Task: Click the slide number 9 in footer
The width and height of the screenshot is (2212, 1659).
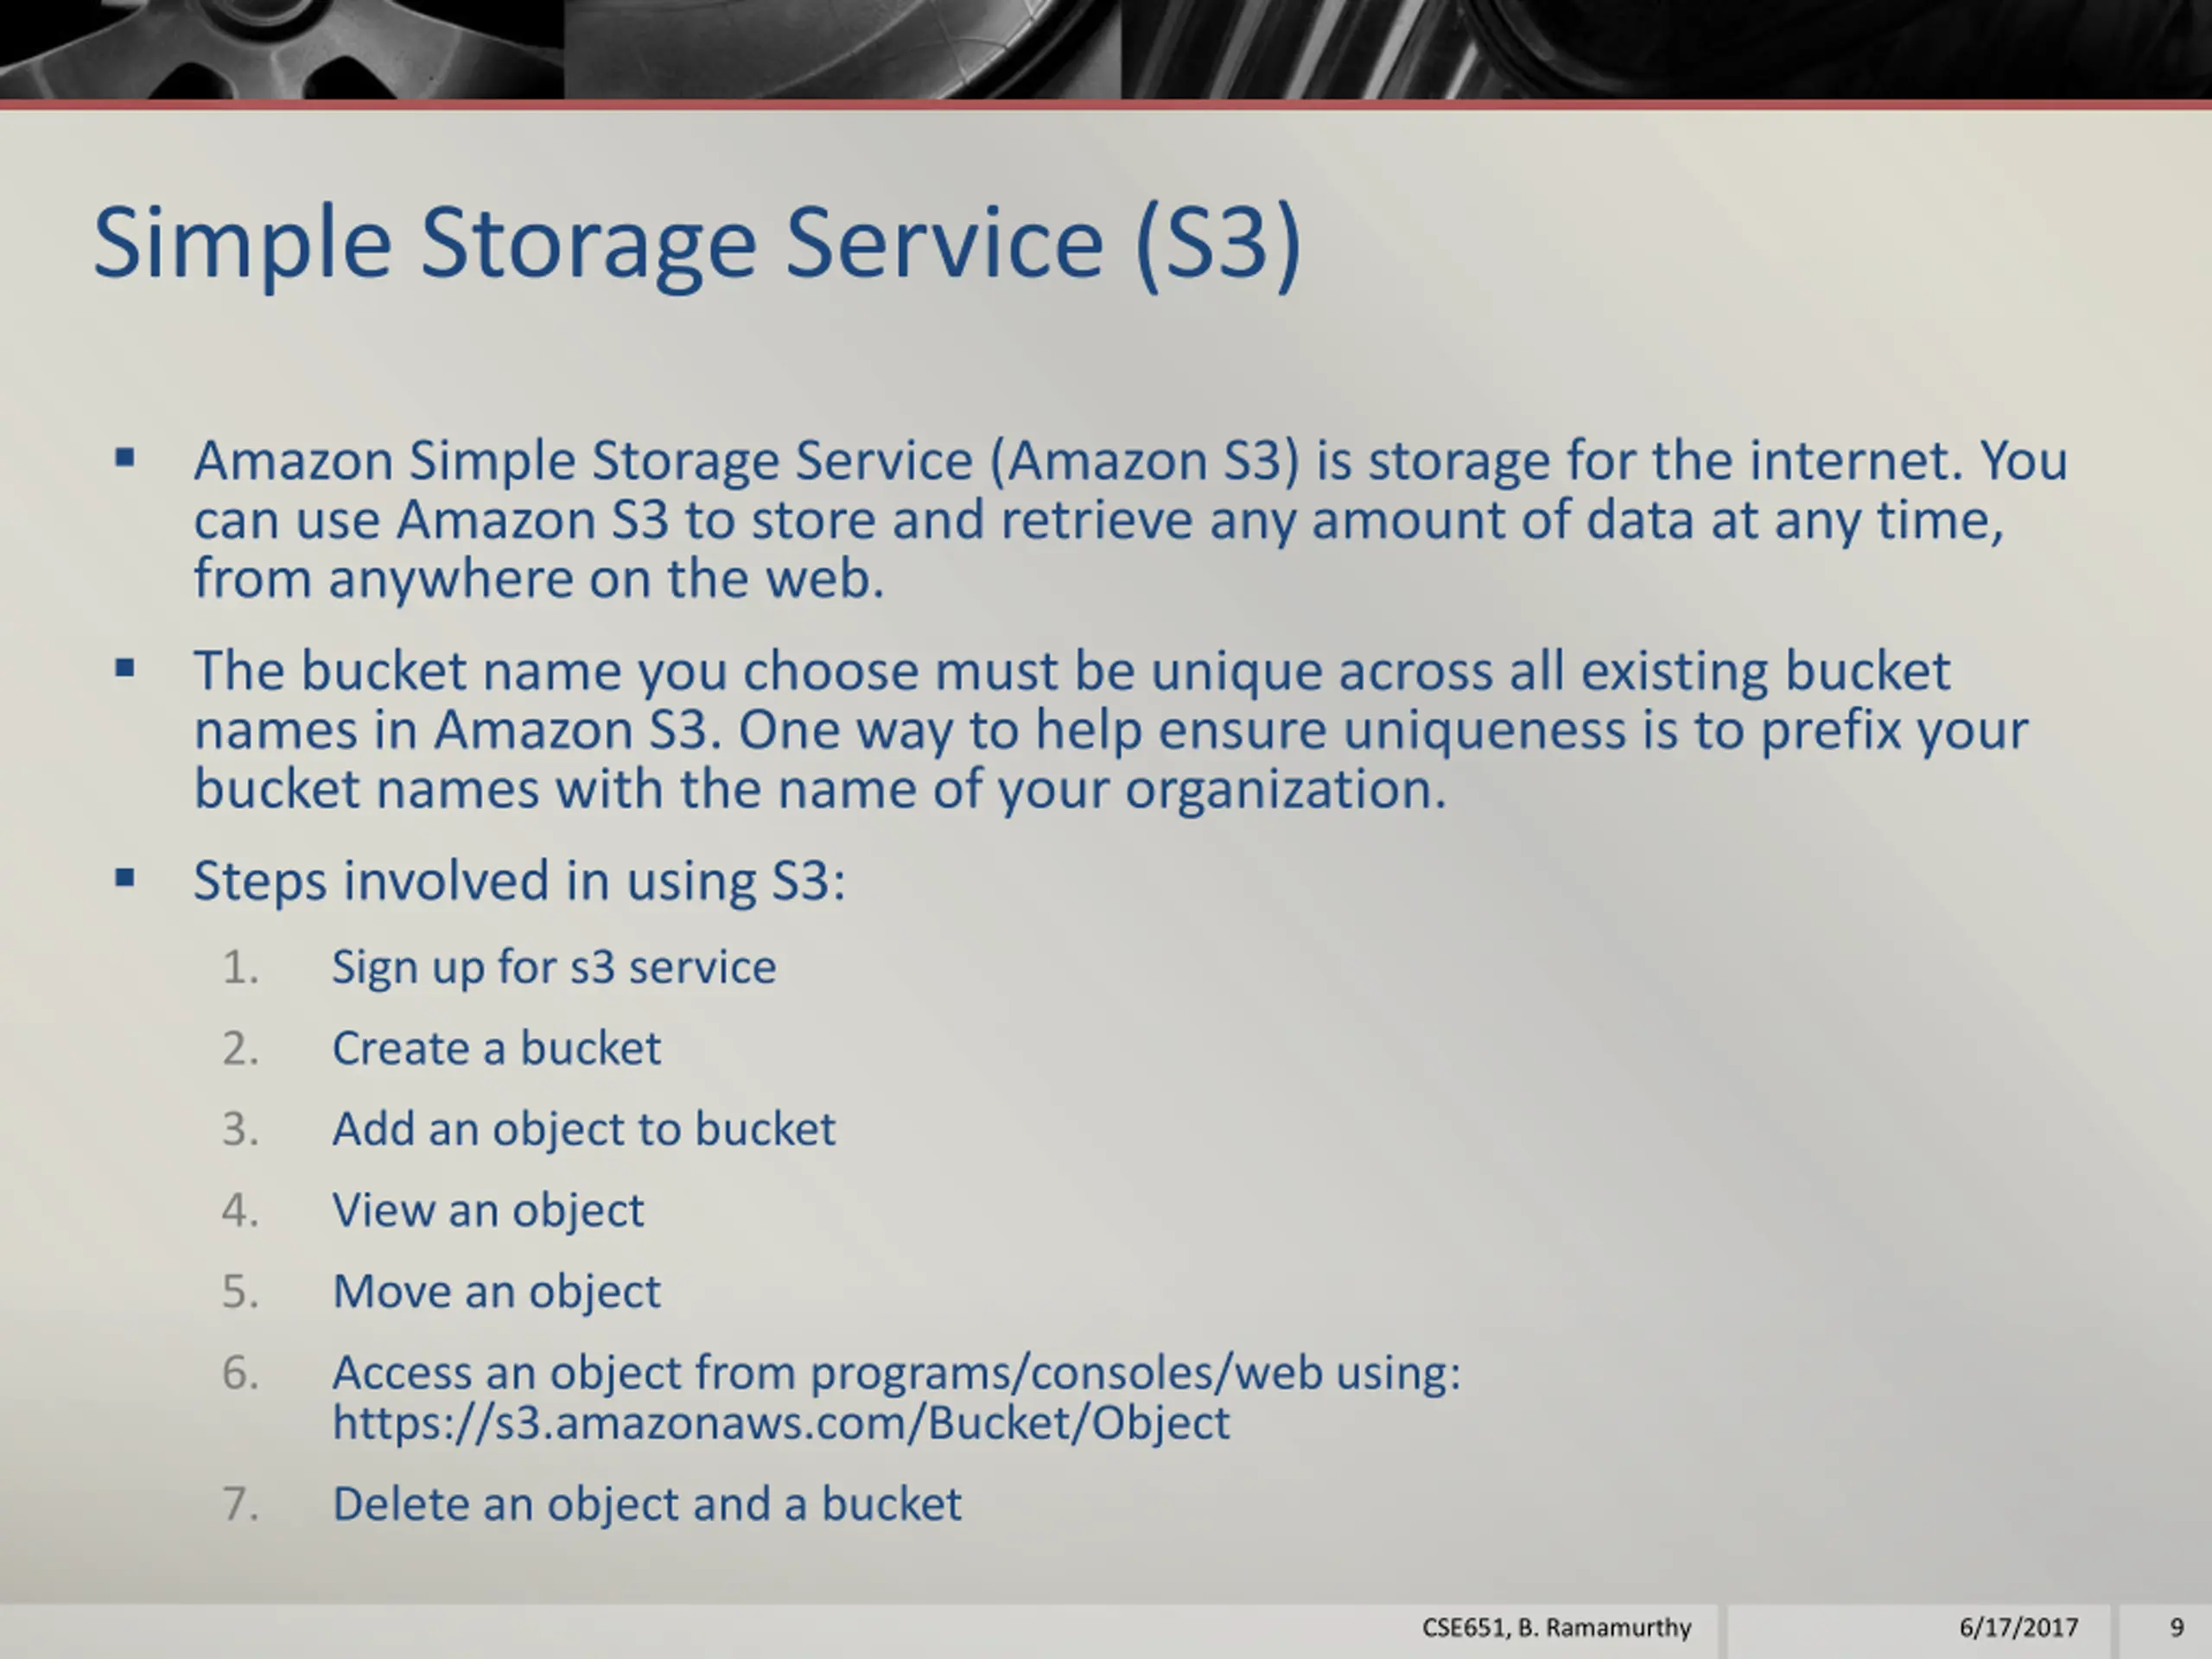Action: (x=2176, y=1628)
